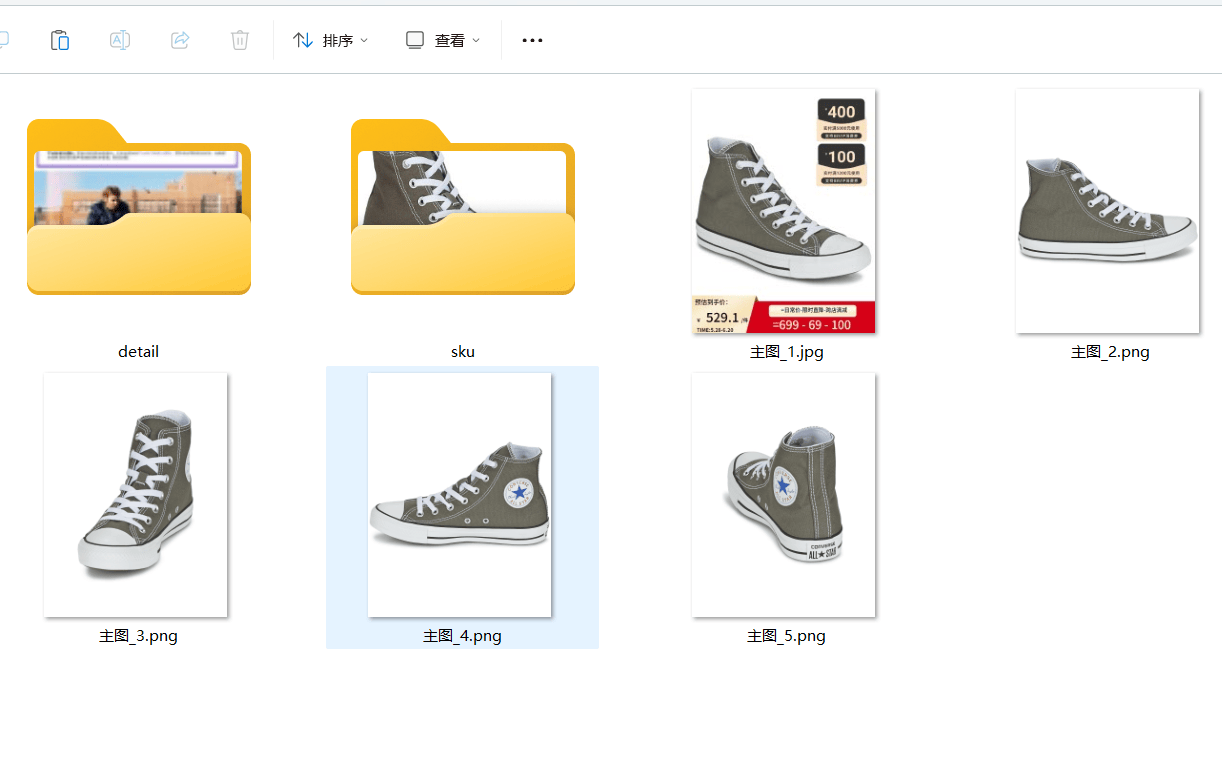This screenshot has height=774, width=1222.
Task: Select the 主图_2.png thumbnail
Action: 1107,211
